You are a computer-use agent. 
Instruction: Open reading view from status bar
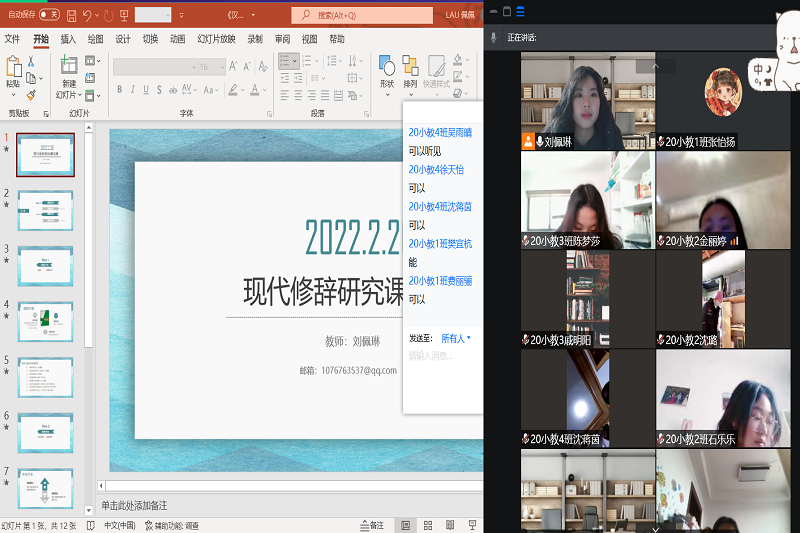pos(450,525)
